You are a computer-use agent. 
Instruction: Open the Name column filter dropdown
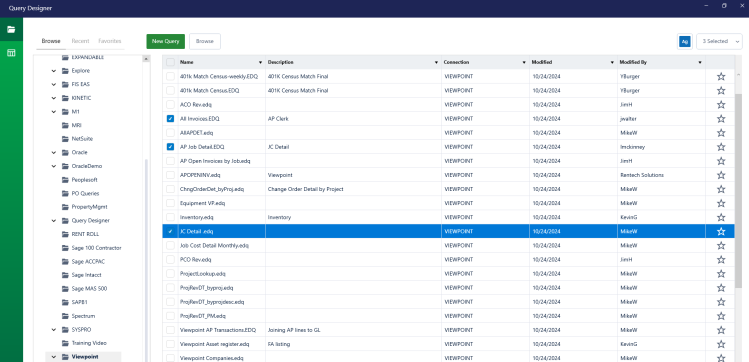click(260, 63)
